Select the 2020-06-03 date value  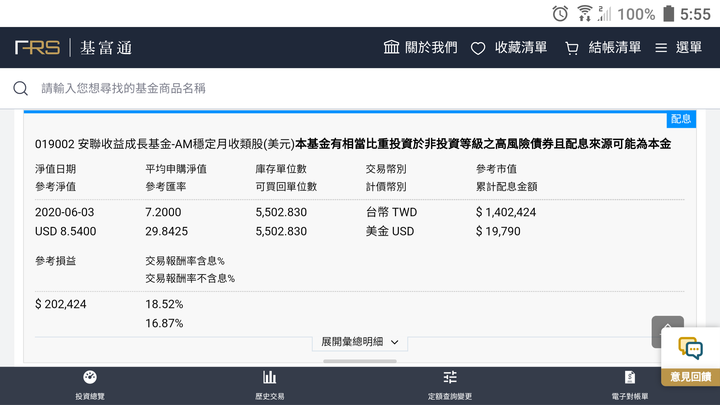tap(64, 212)
